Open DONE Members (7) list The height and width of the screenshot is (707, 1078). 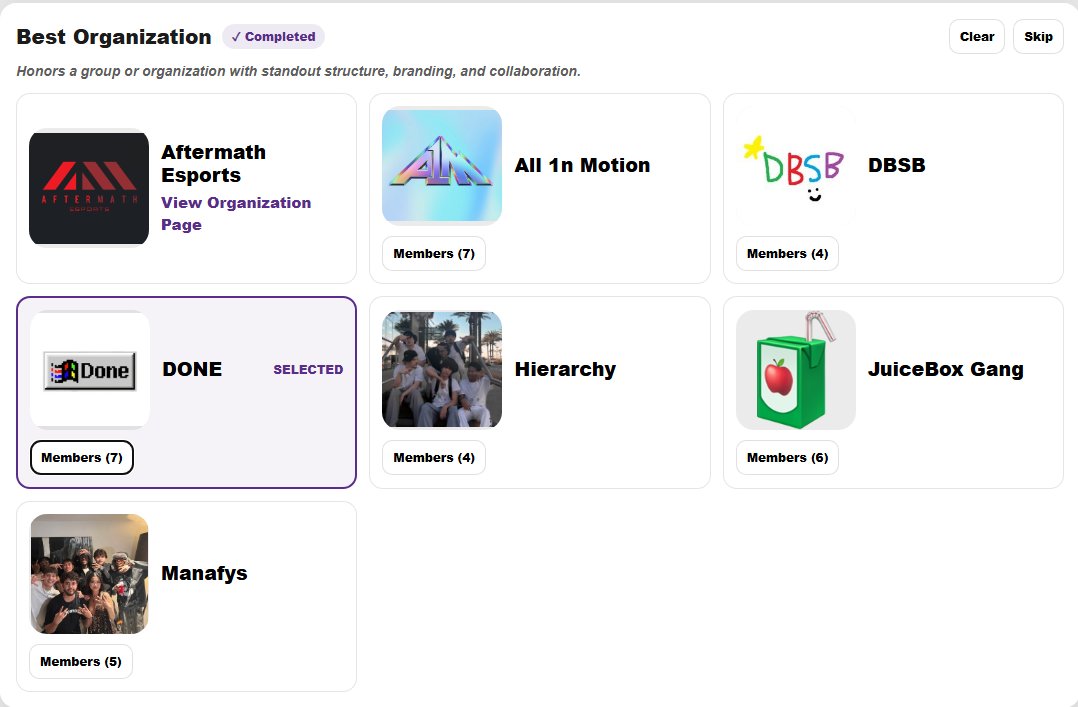click(82, 457)
